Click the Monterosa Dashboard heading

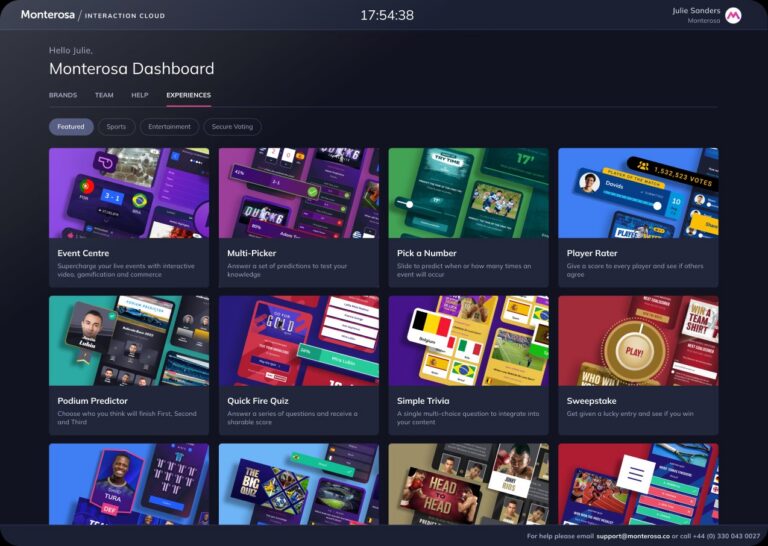132,69
